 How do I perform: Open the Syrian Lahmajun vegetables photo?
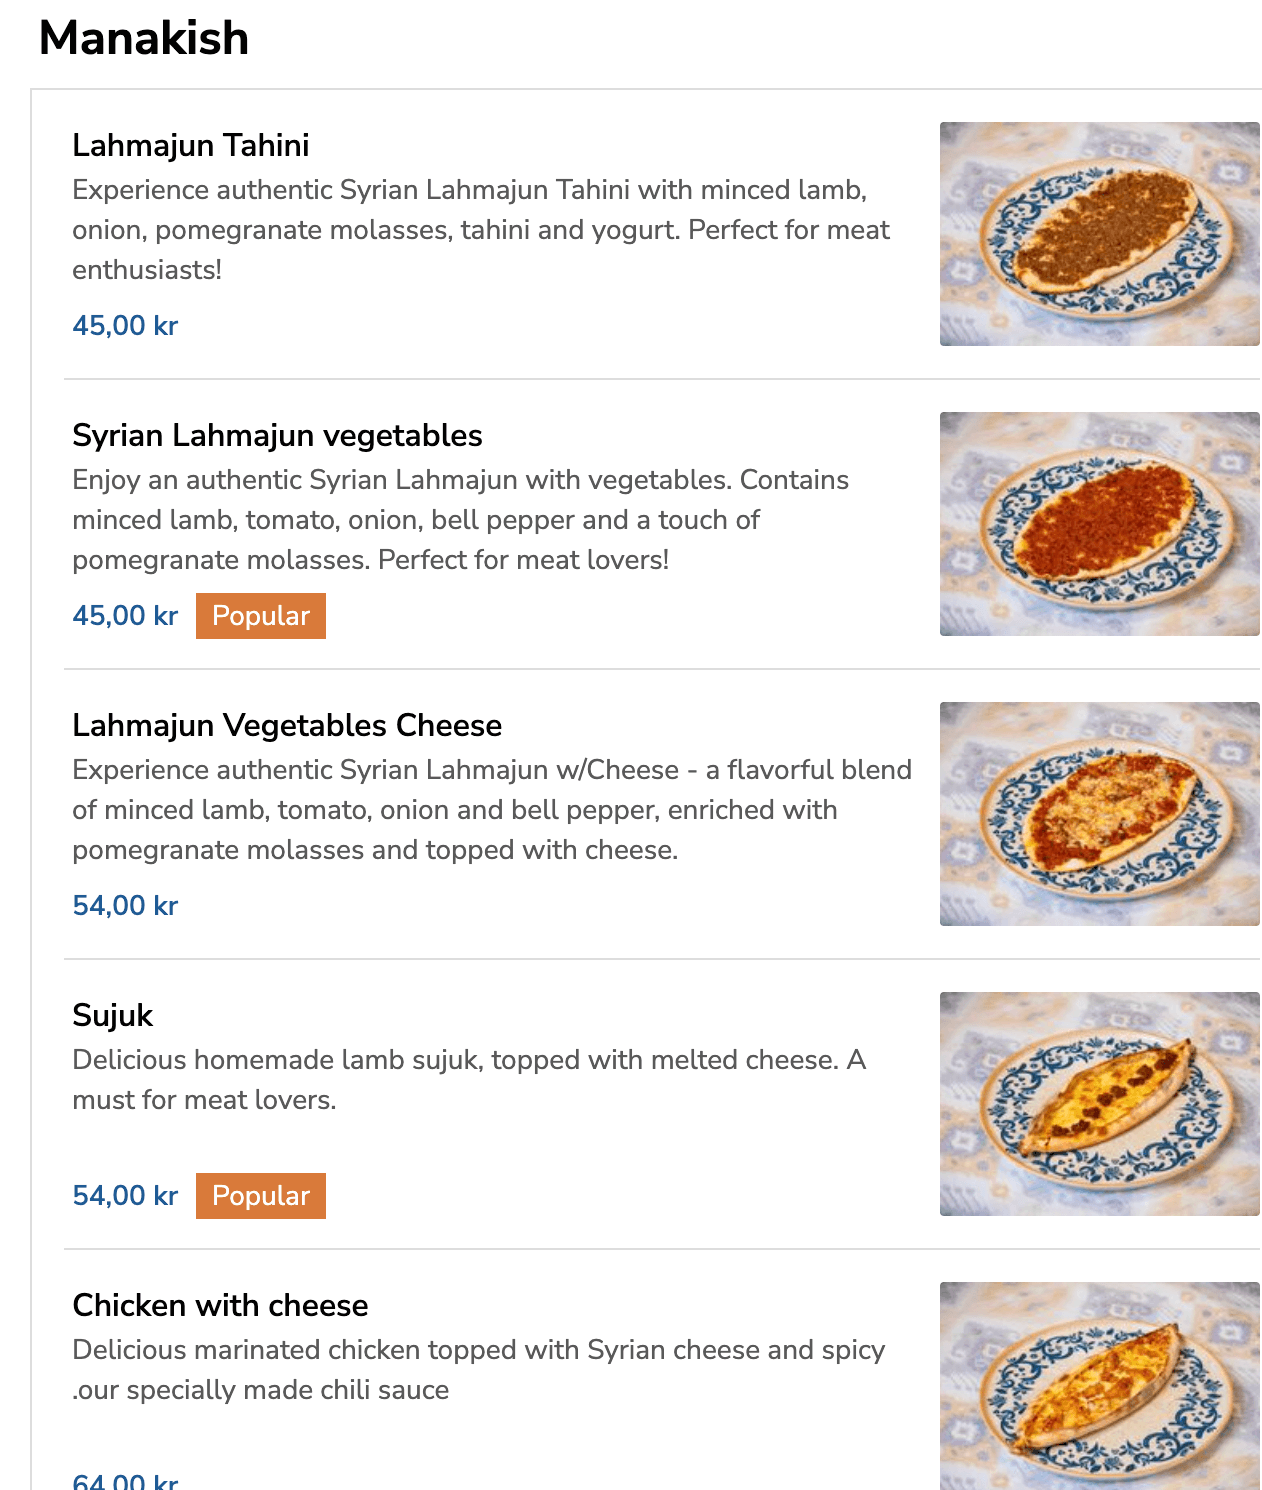1099,524
